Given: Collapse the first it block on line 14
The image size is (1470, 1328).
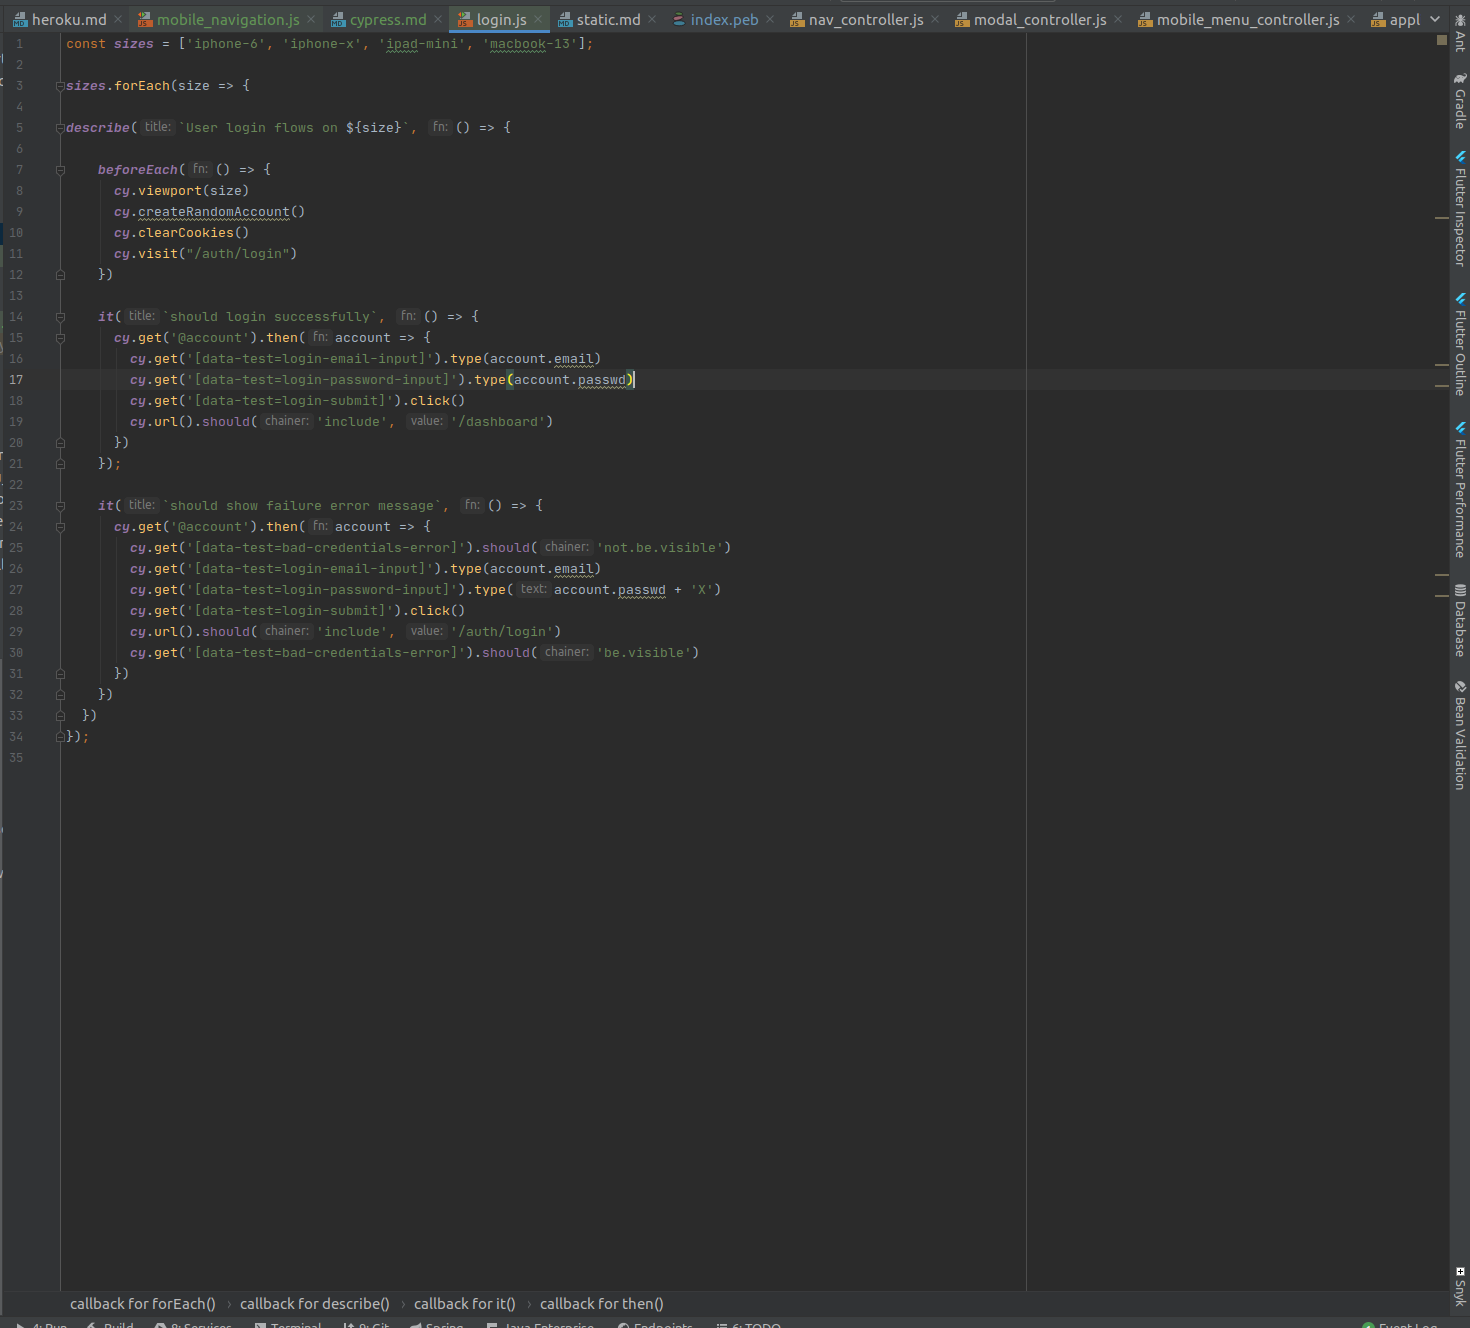Looking at the screenshot, I should (60, 317).
